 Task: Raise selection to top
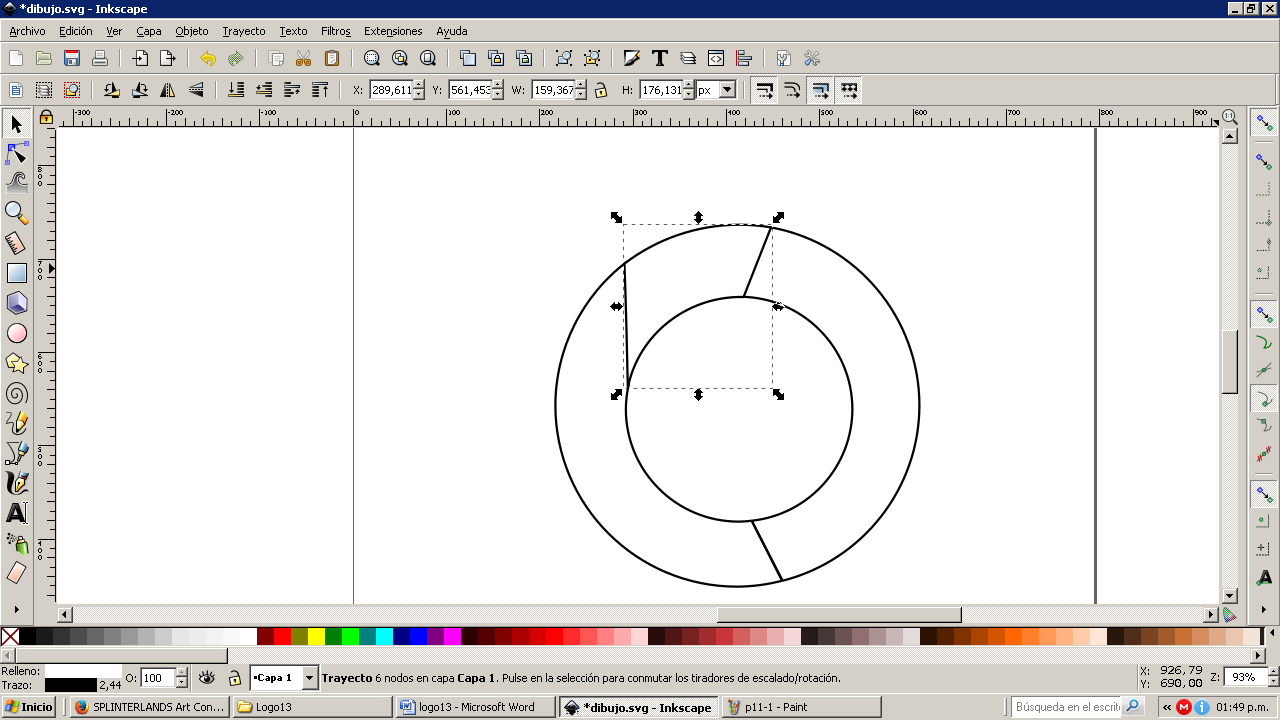click(x=320, y=90)
